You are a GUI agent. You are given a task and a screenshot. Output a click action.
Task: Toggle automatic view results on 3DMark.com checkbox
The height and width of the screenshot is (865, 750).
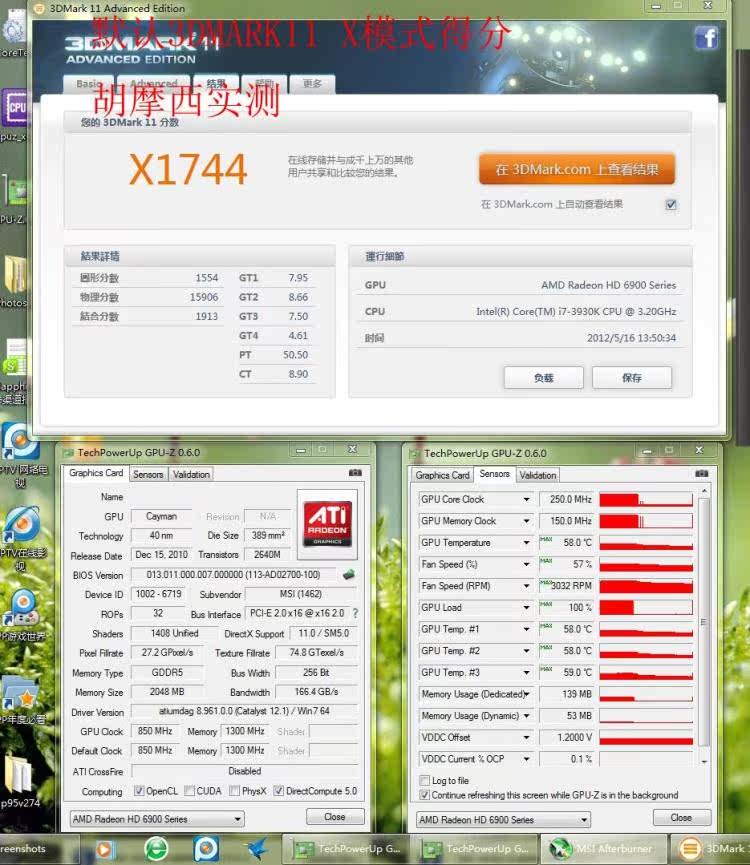click(671, 204)
